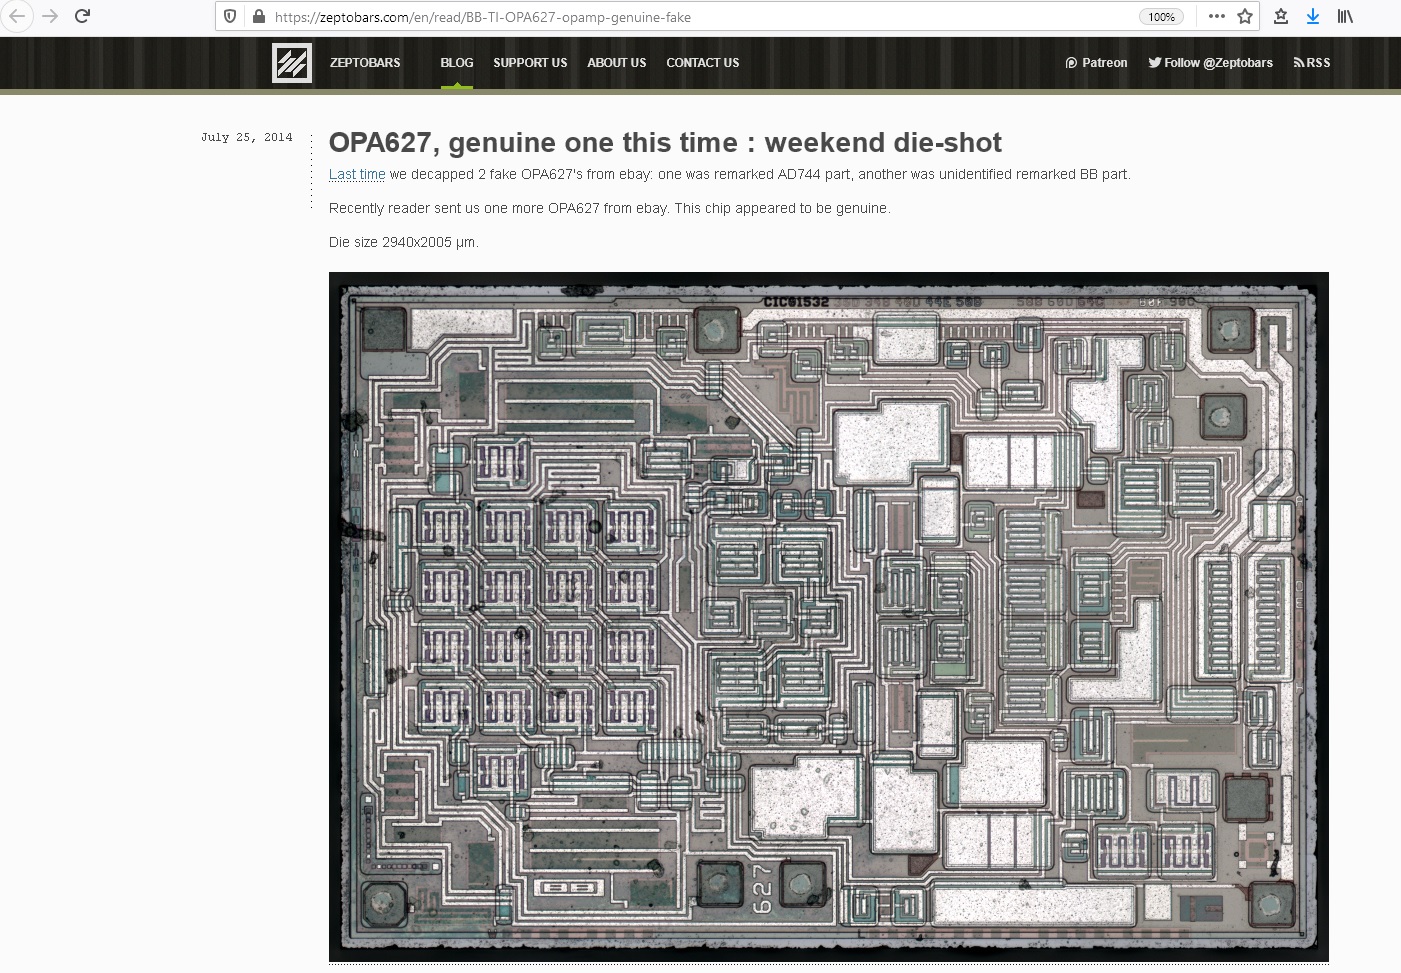Screen dimensions: 1401x973
Task: Follow @Zeptobars on Twitter
Action: coord(1210,63)
